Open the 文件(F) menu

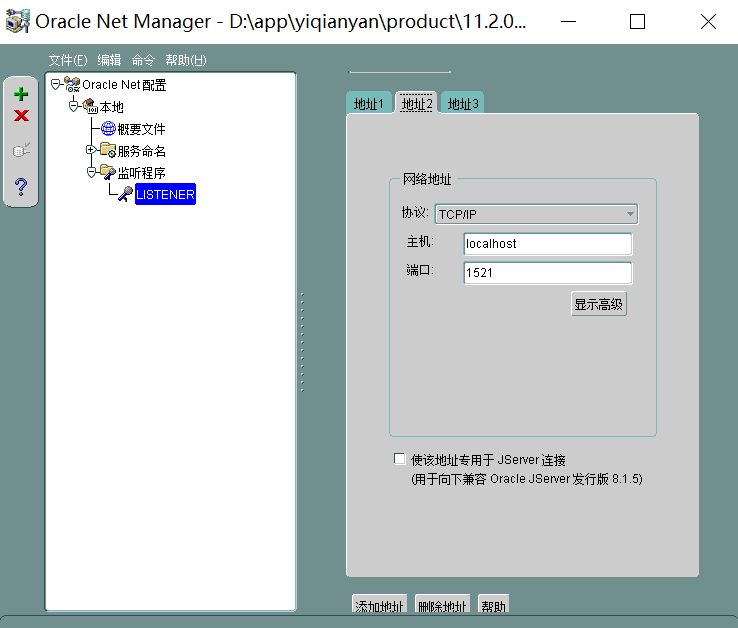coord(68,60)
